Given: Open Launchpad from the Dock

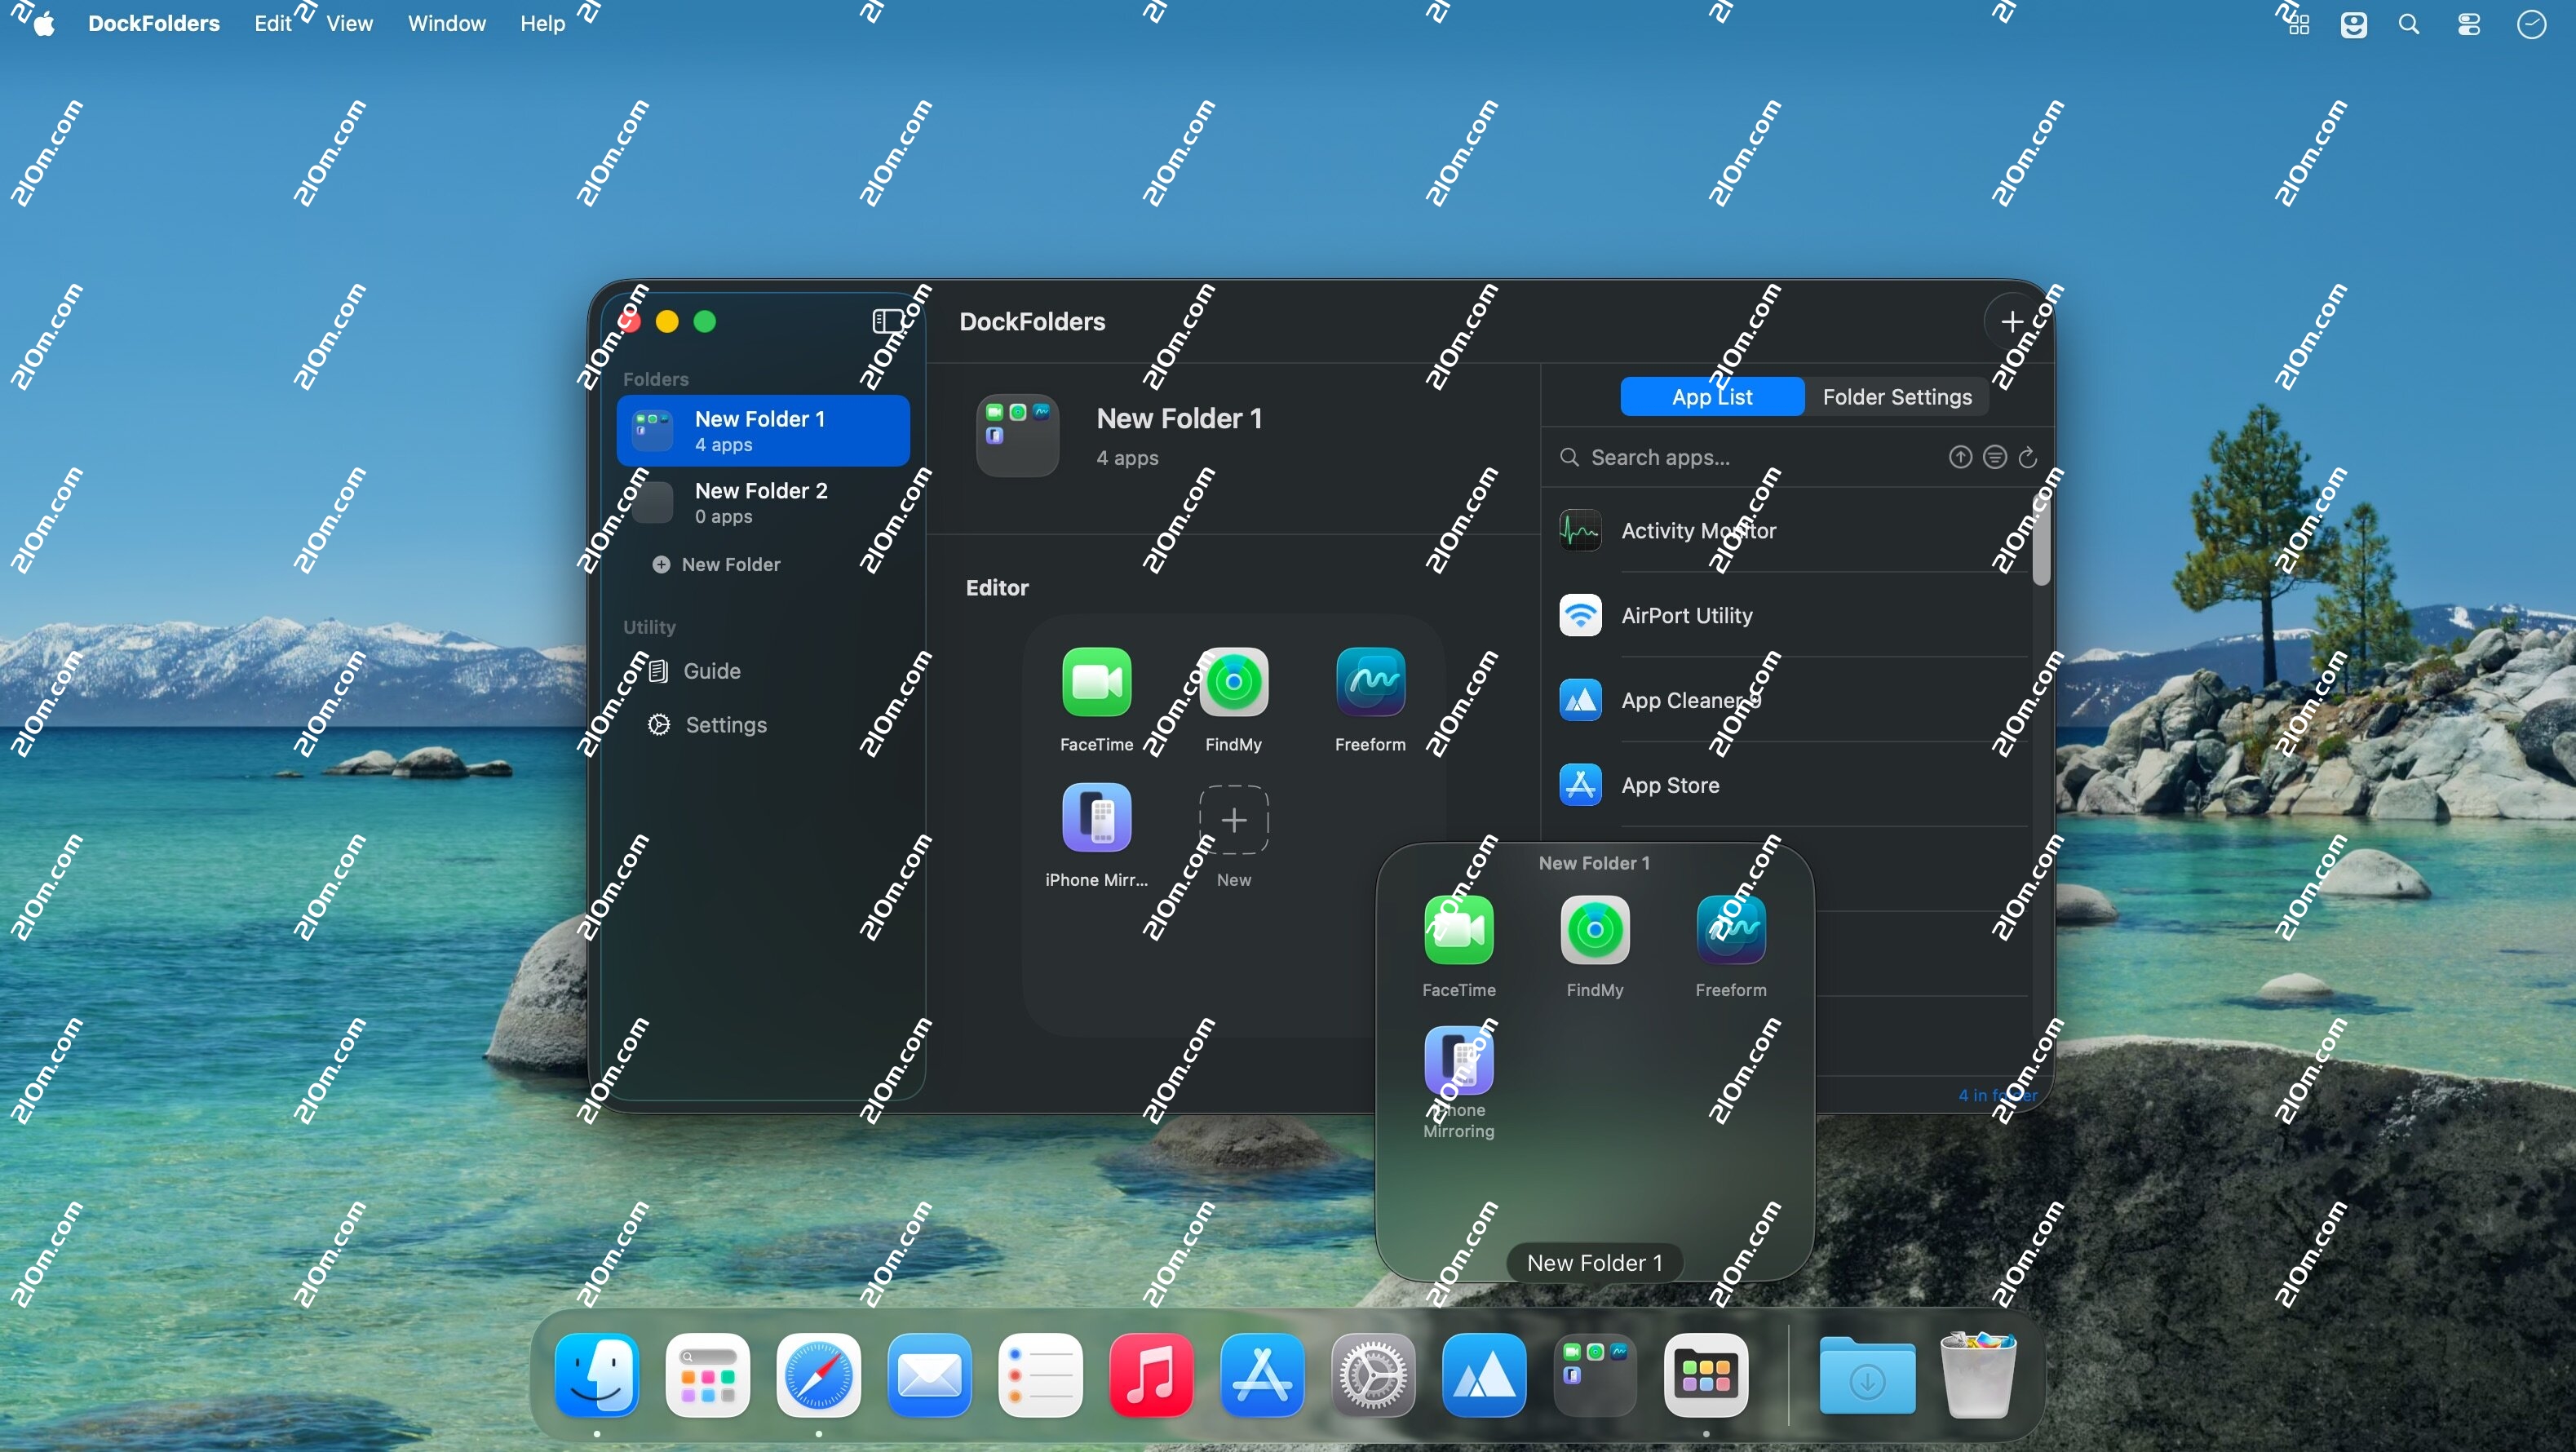Looking at the screenshot, I should click(708, 1375).
